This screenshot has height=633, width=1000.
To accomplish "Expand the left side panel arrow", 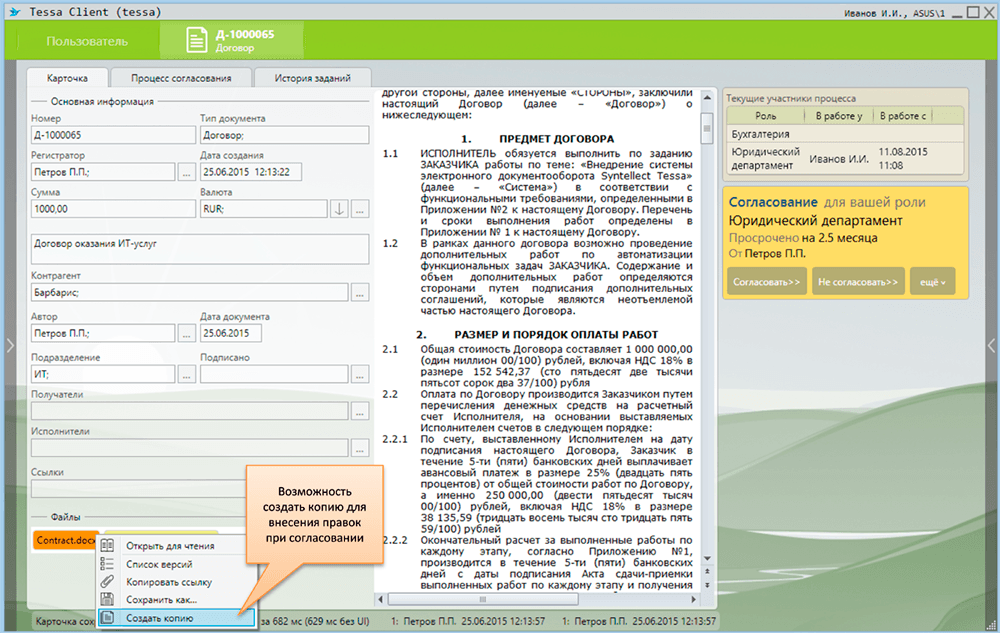I will coord(10,346).
